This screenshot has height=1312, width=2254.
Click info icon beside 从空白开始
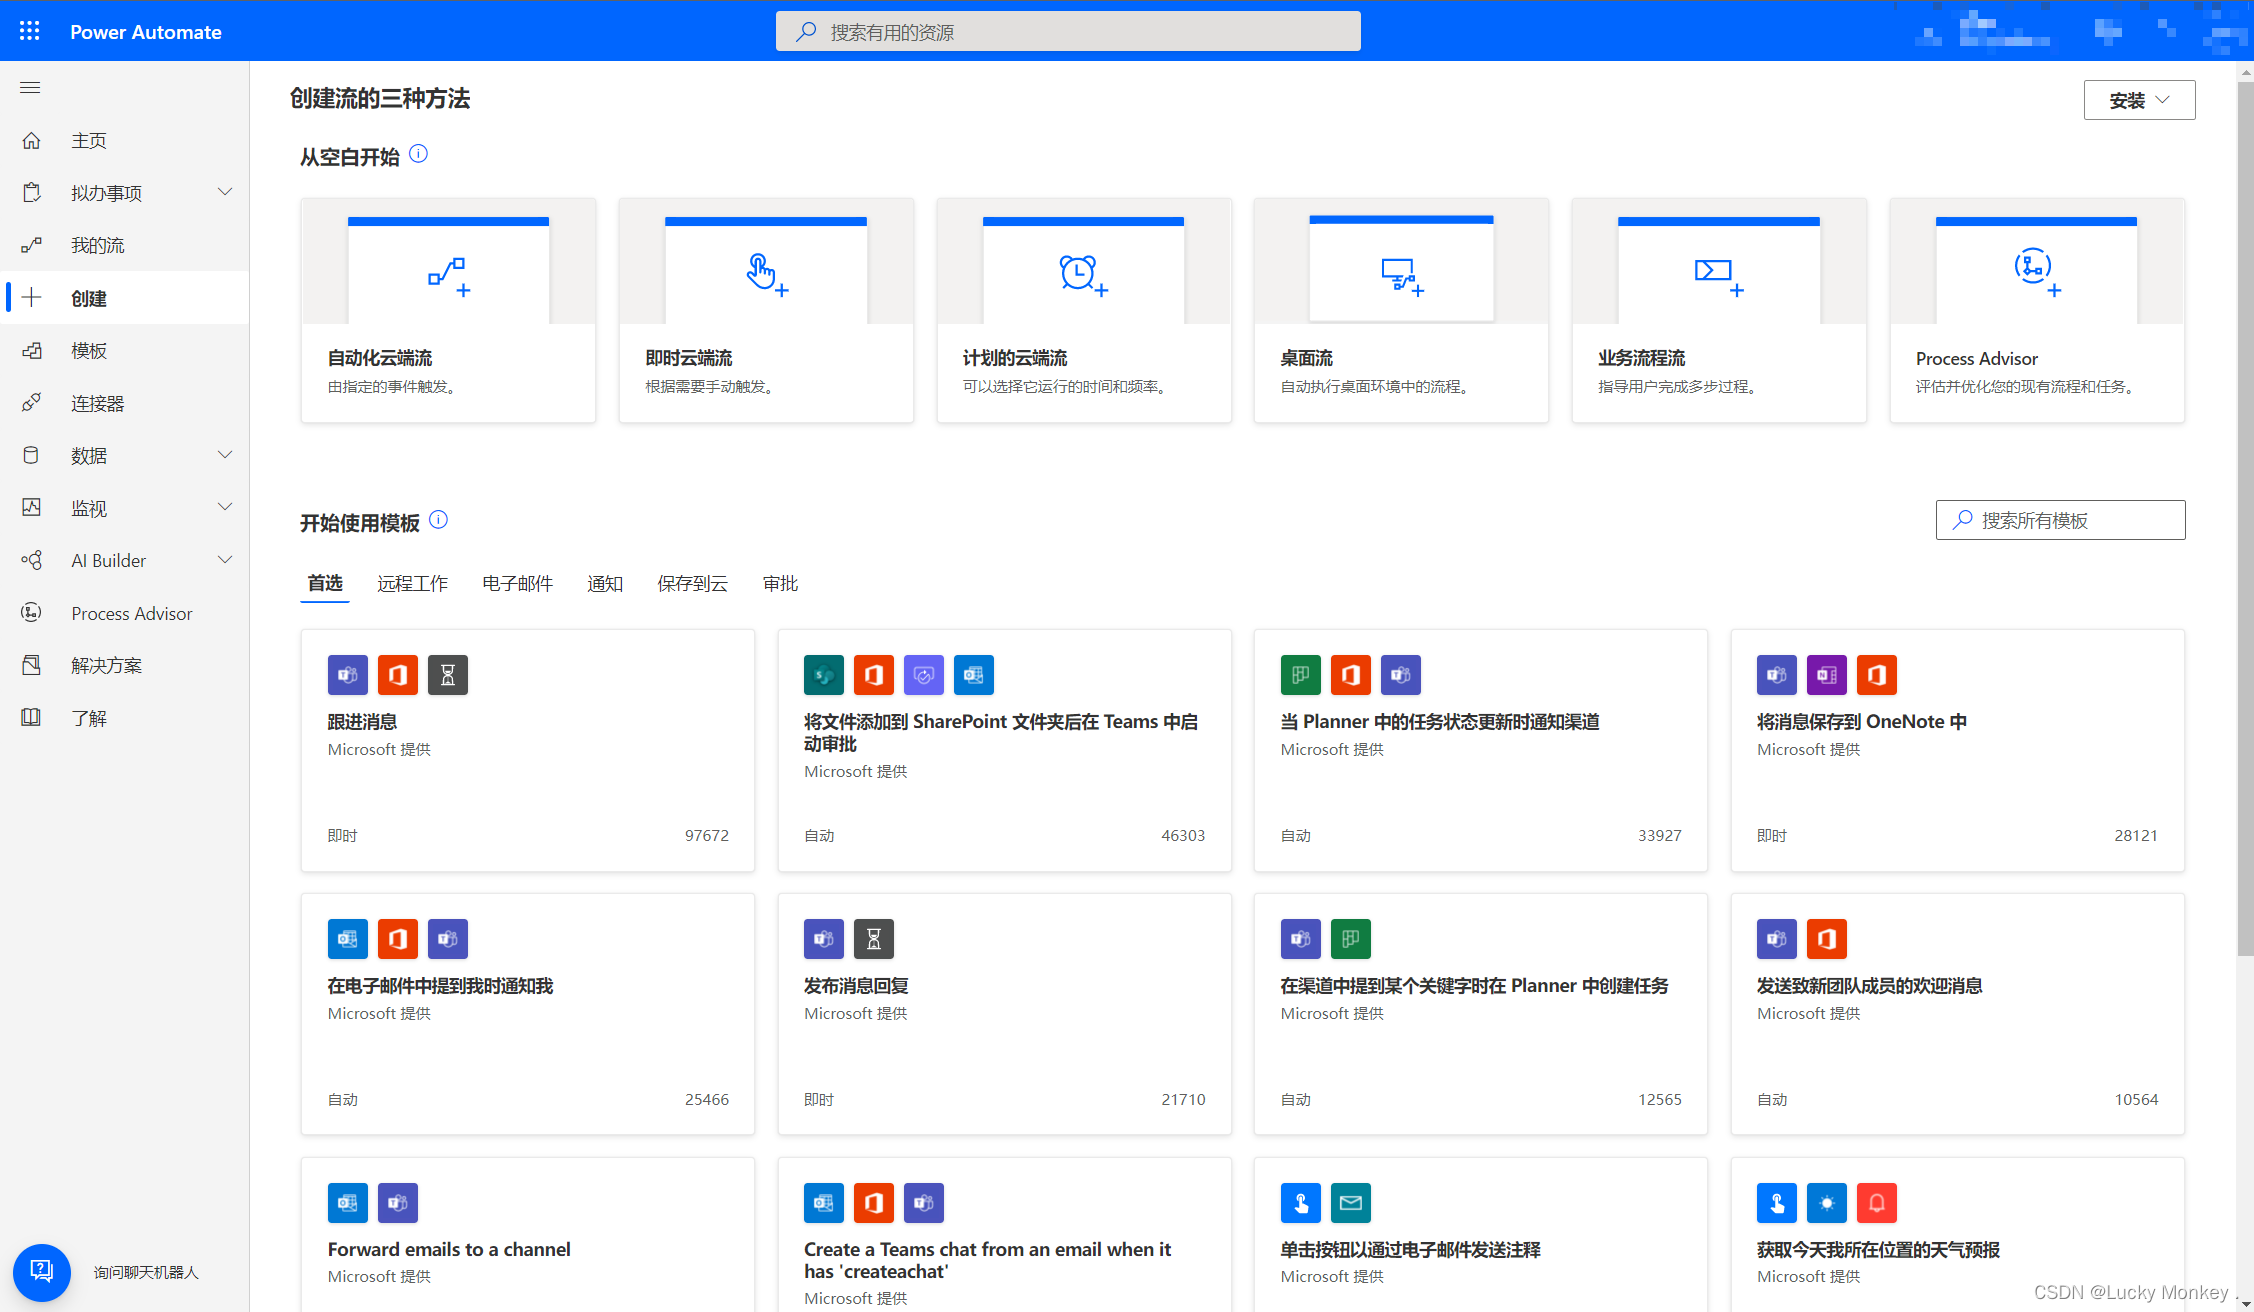(x=419, y=154)
